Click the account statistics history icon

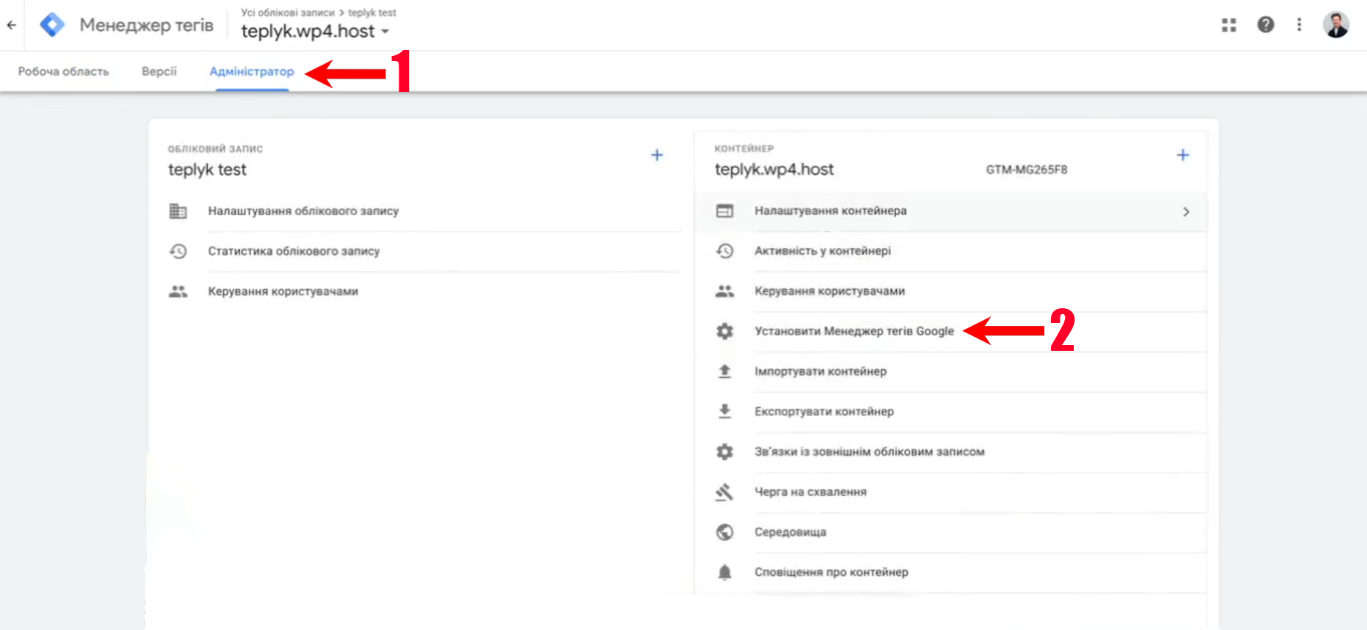(x=178, y=251)
